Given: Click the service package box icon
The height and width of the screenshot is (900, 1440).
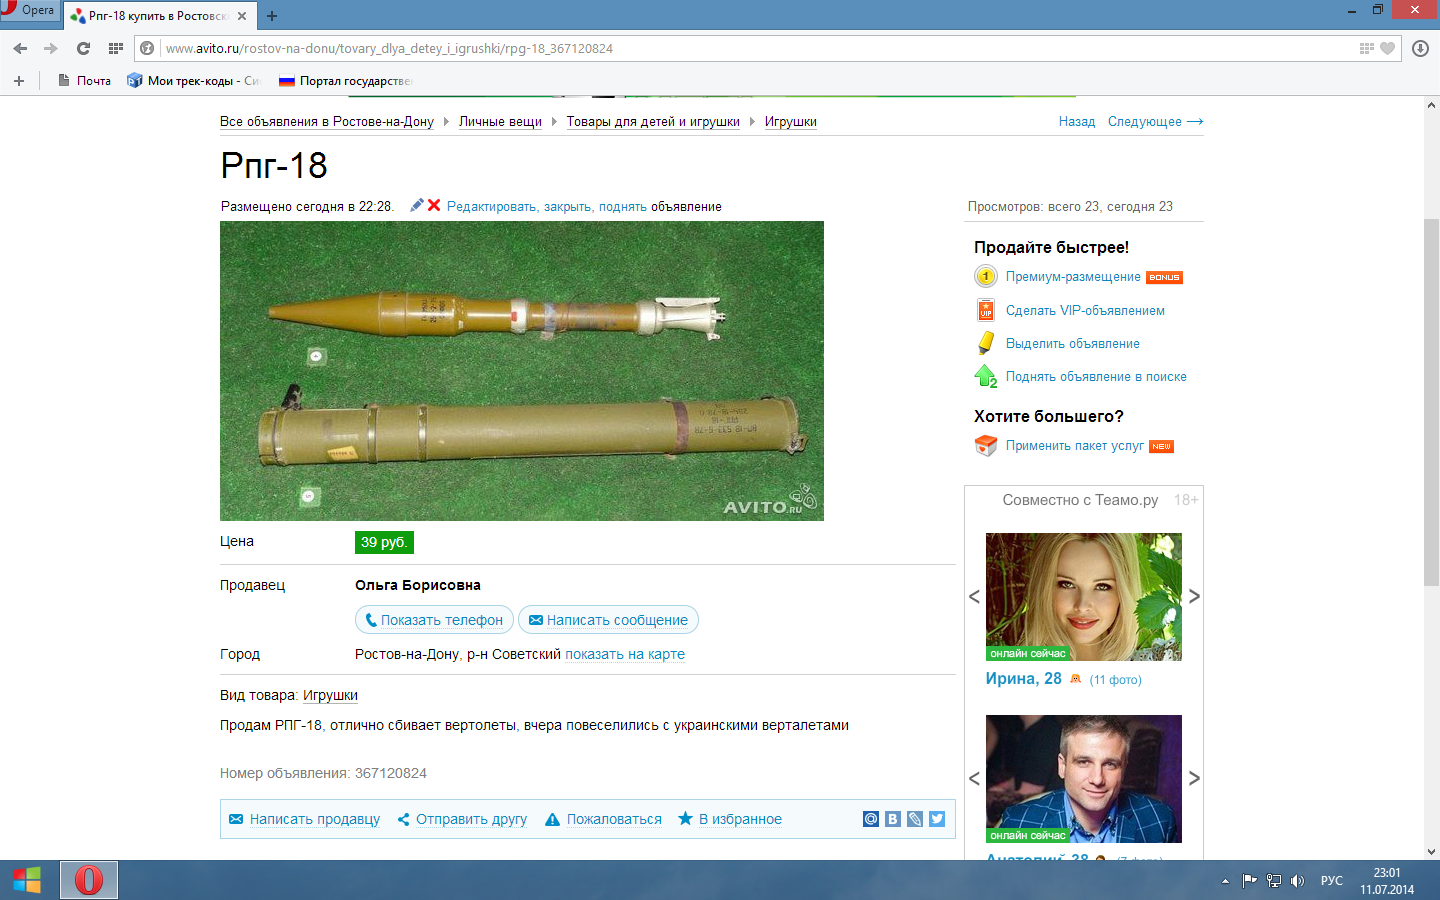Looking at the screenshot, I should tap(986, 445).
